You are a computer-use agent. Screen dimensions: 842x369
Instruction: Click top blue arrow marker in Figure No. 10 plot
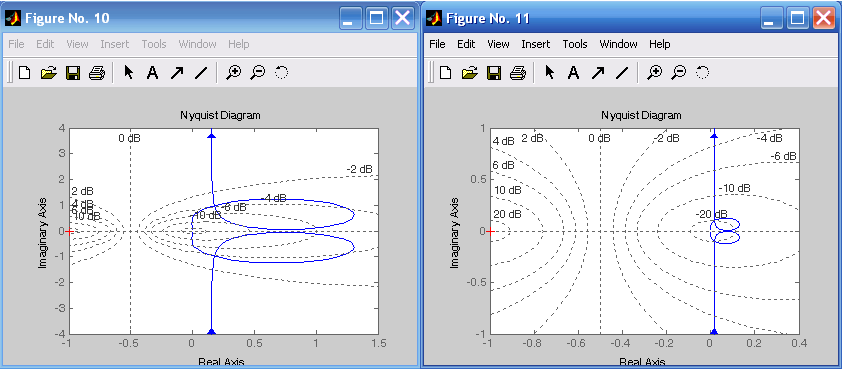coord(211,135)
